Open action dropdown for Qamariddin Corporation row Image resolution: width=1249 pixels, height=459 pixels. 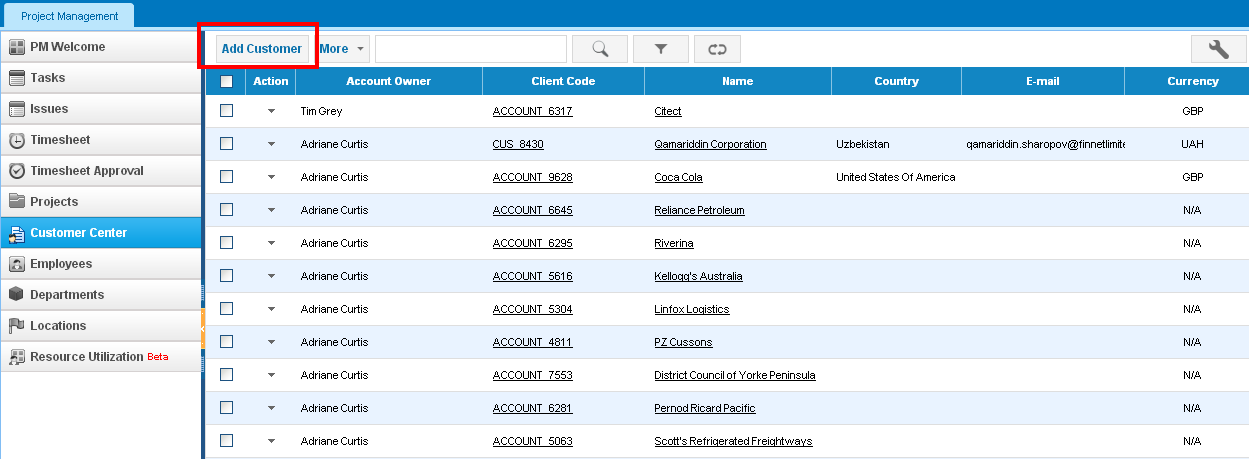(271, 145)
